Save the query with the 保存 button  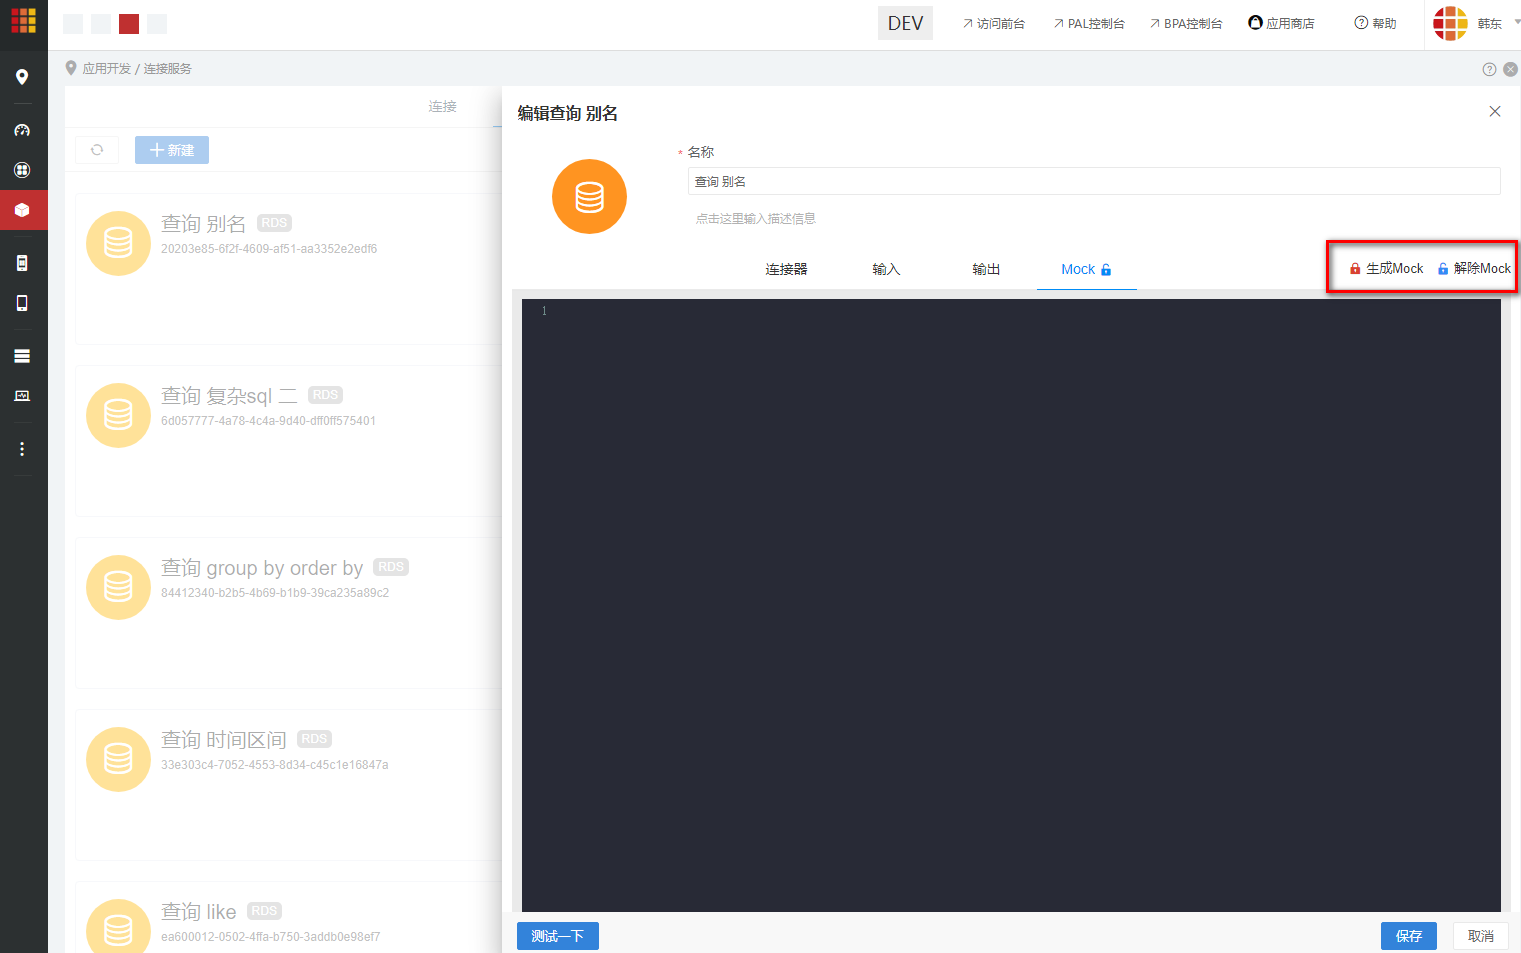coord(1408,935)
